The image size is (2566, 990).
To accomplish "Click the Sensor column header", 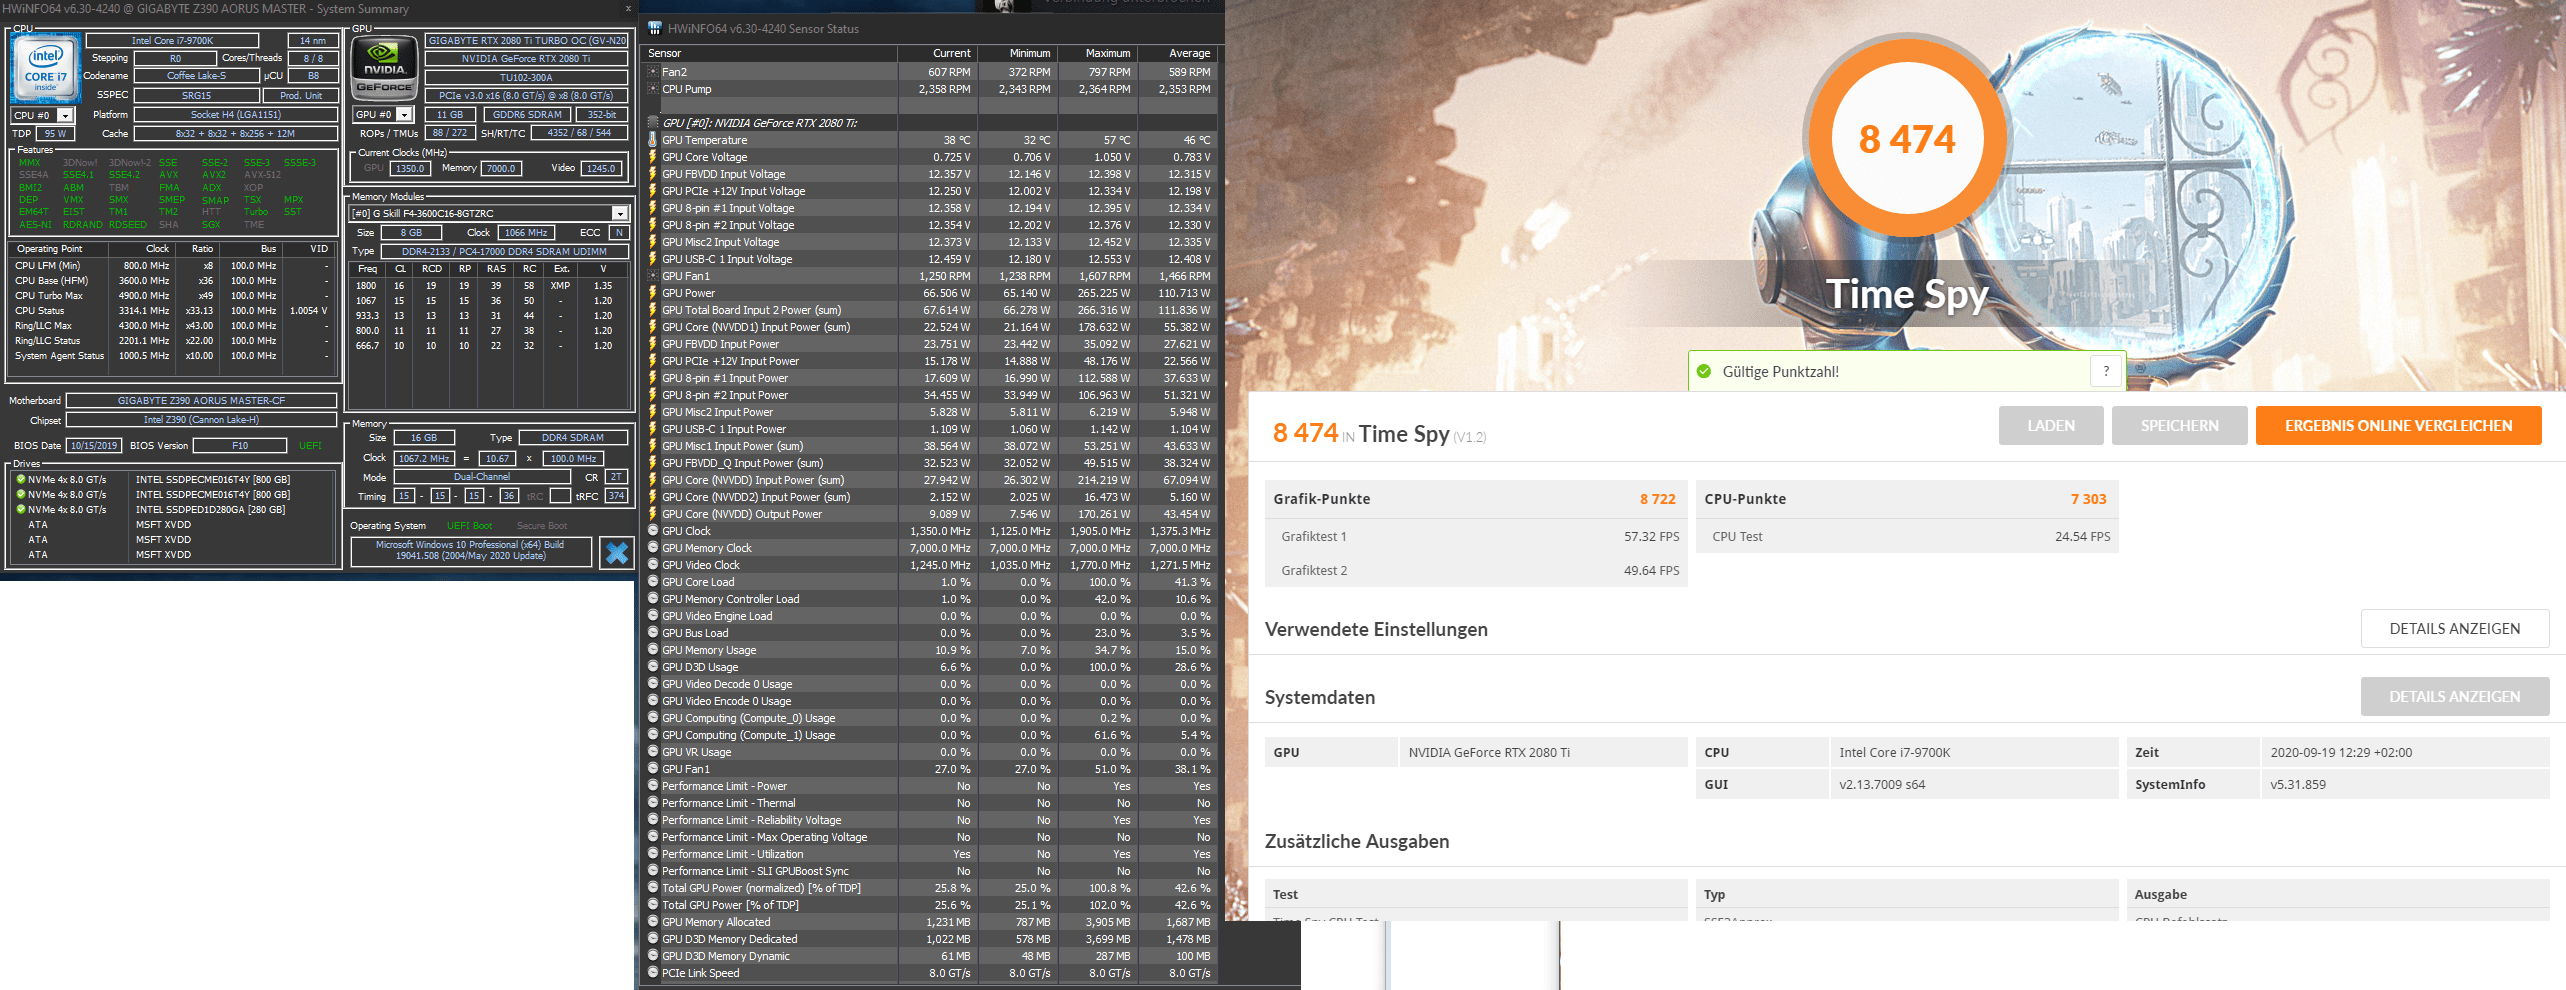I will point(769,53).
